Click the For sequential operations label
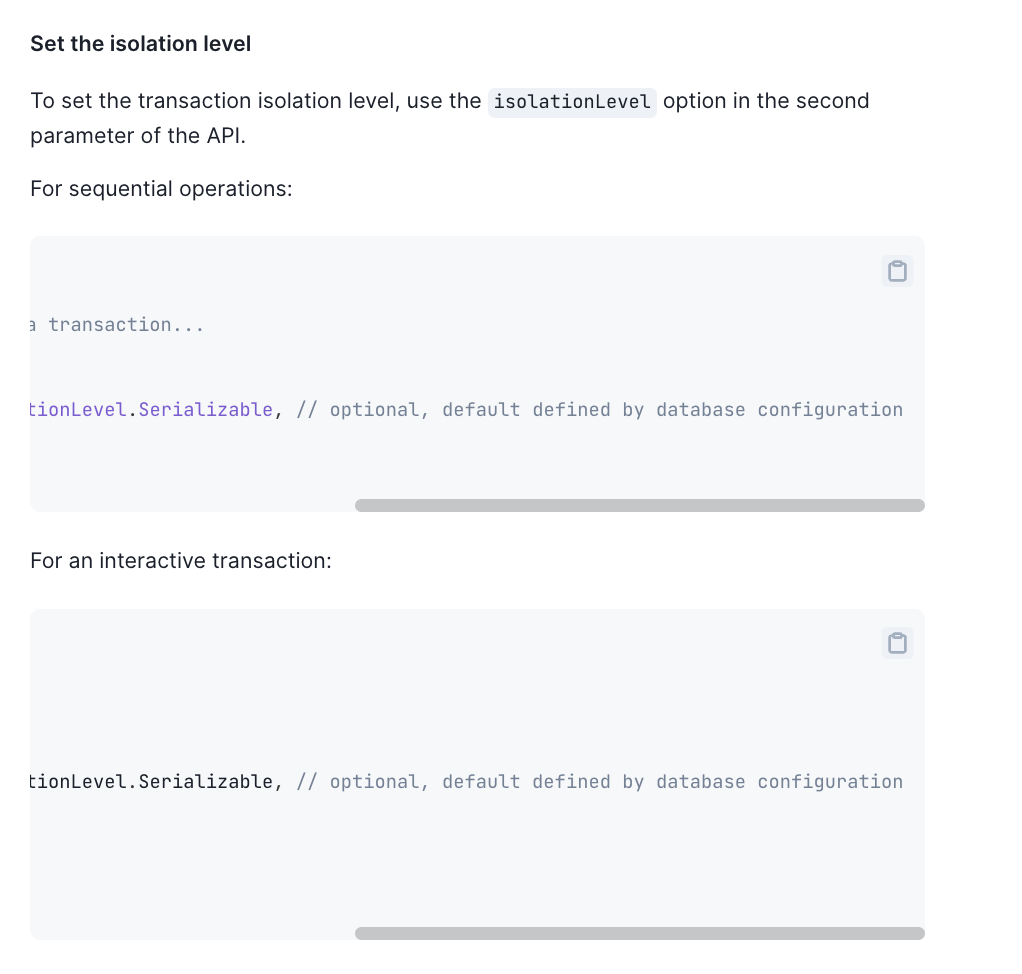The image size is (1022, 974). tap(161, 188)
